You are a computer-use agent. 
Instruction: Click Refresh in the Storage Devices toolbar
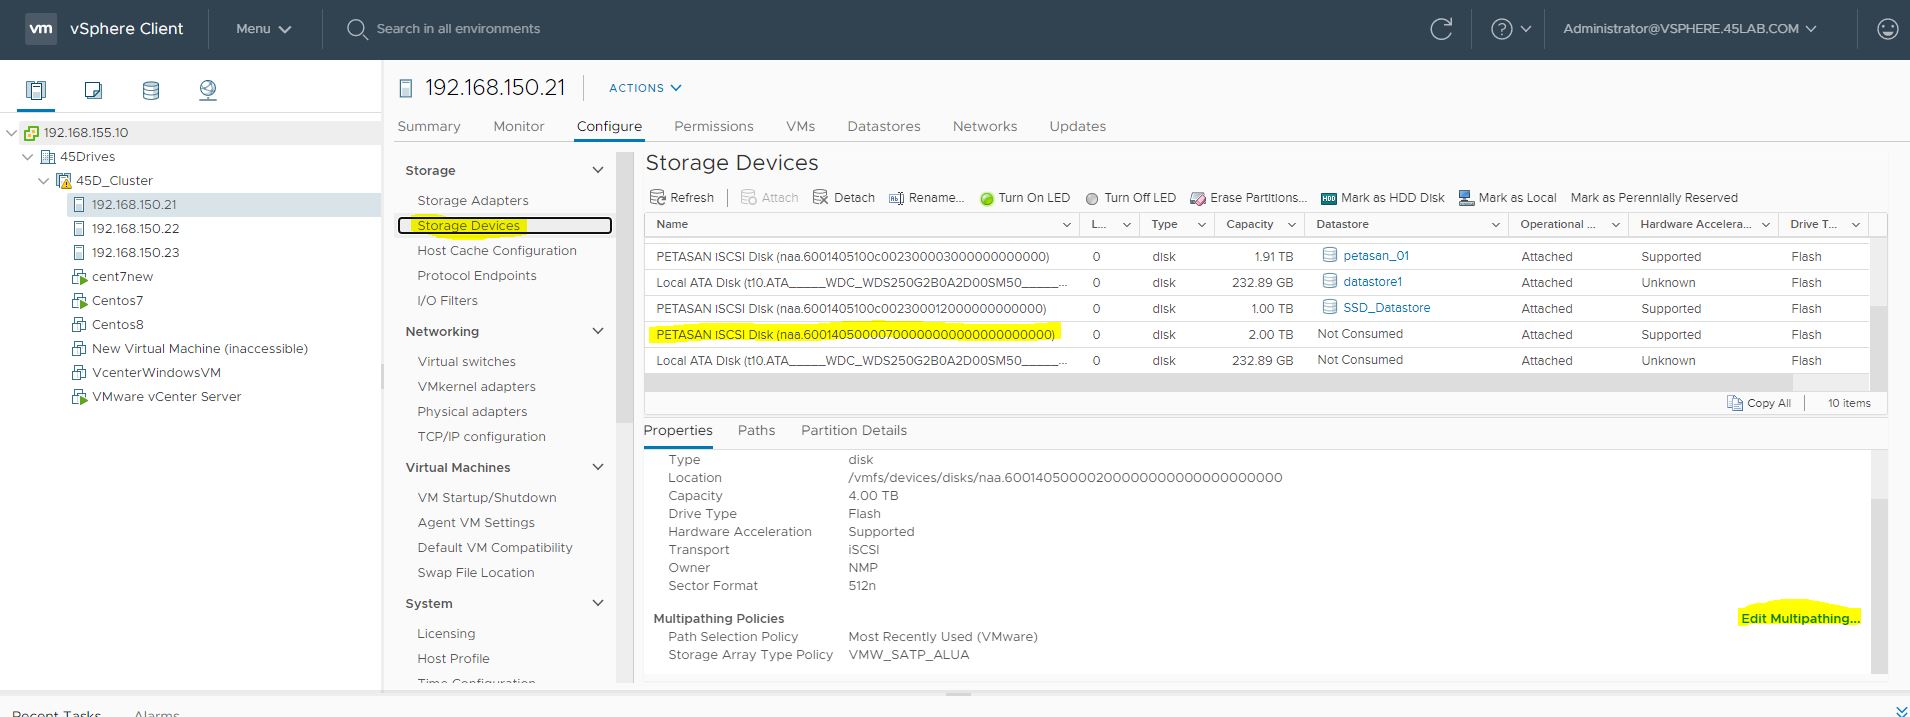(x=682, y=197)
